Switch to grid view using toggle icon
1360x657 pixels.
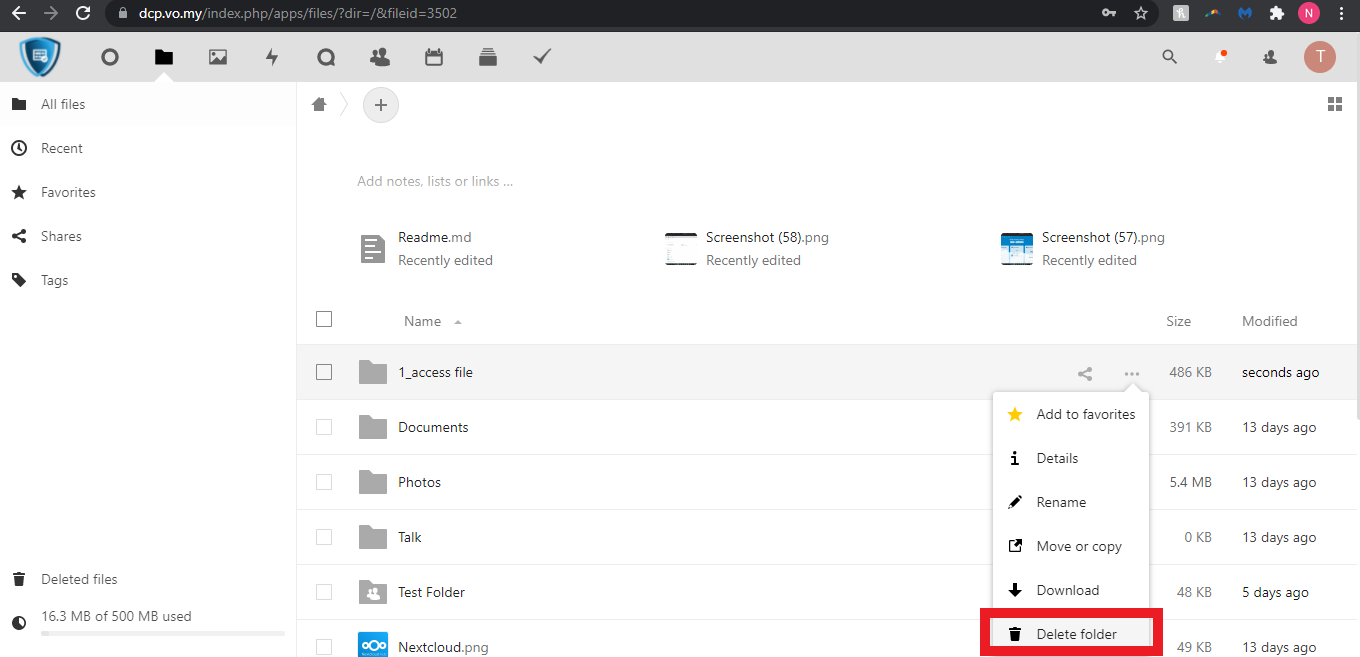click(x=1334, y=105)
